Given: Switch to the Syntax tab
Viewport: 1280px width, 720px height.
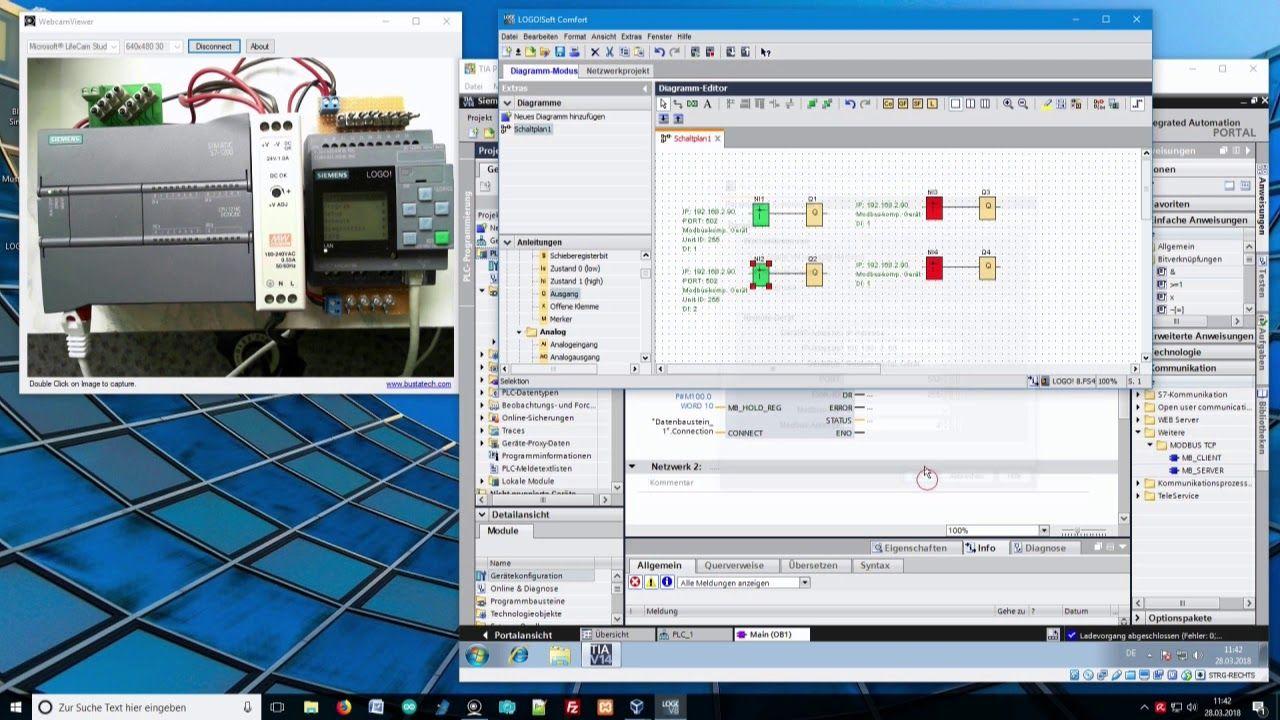Looking at the screenshot, I should 875,565.
